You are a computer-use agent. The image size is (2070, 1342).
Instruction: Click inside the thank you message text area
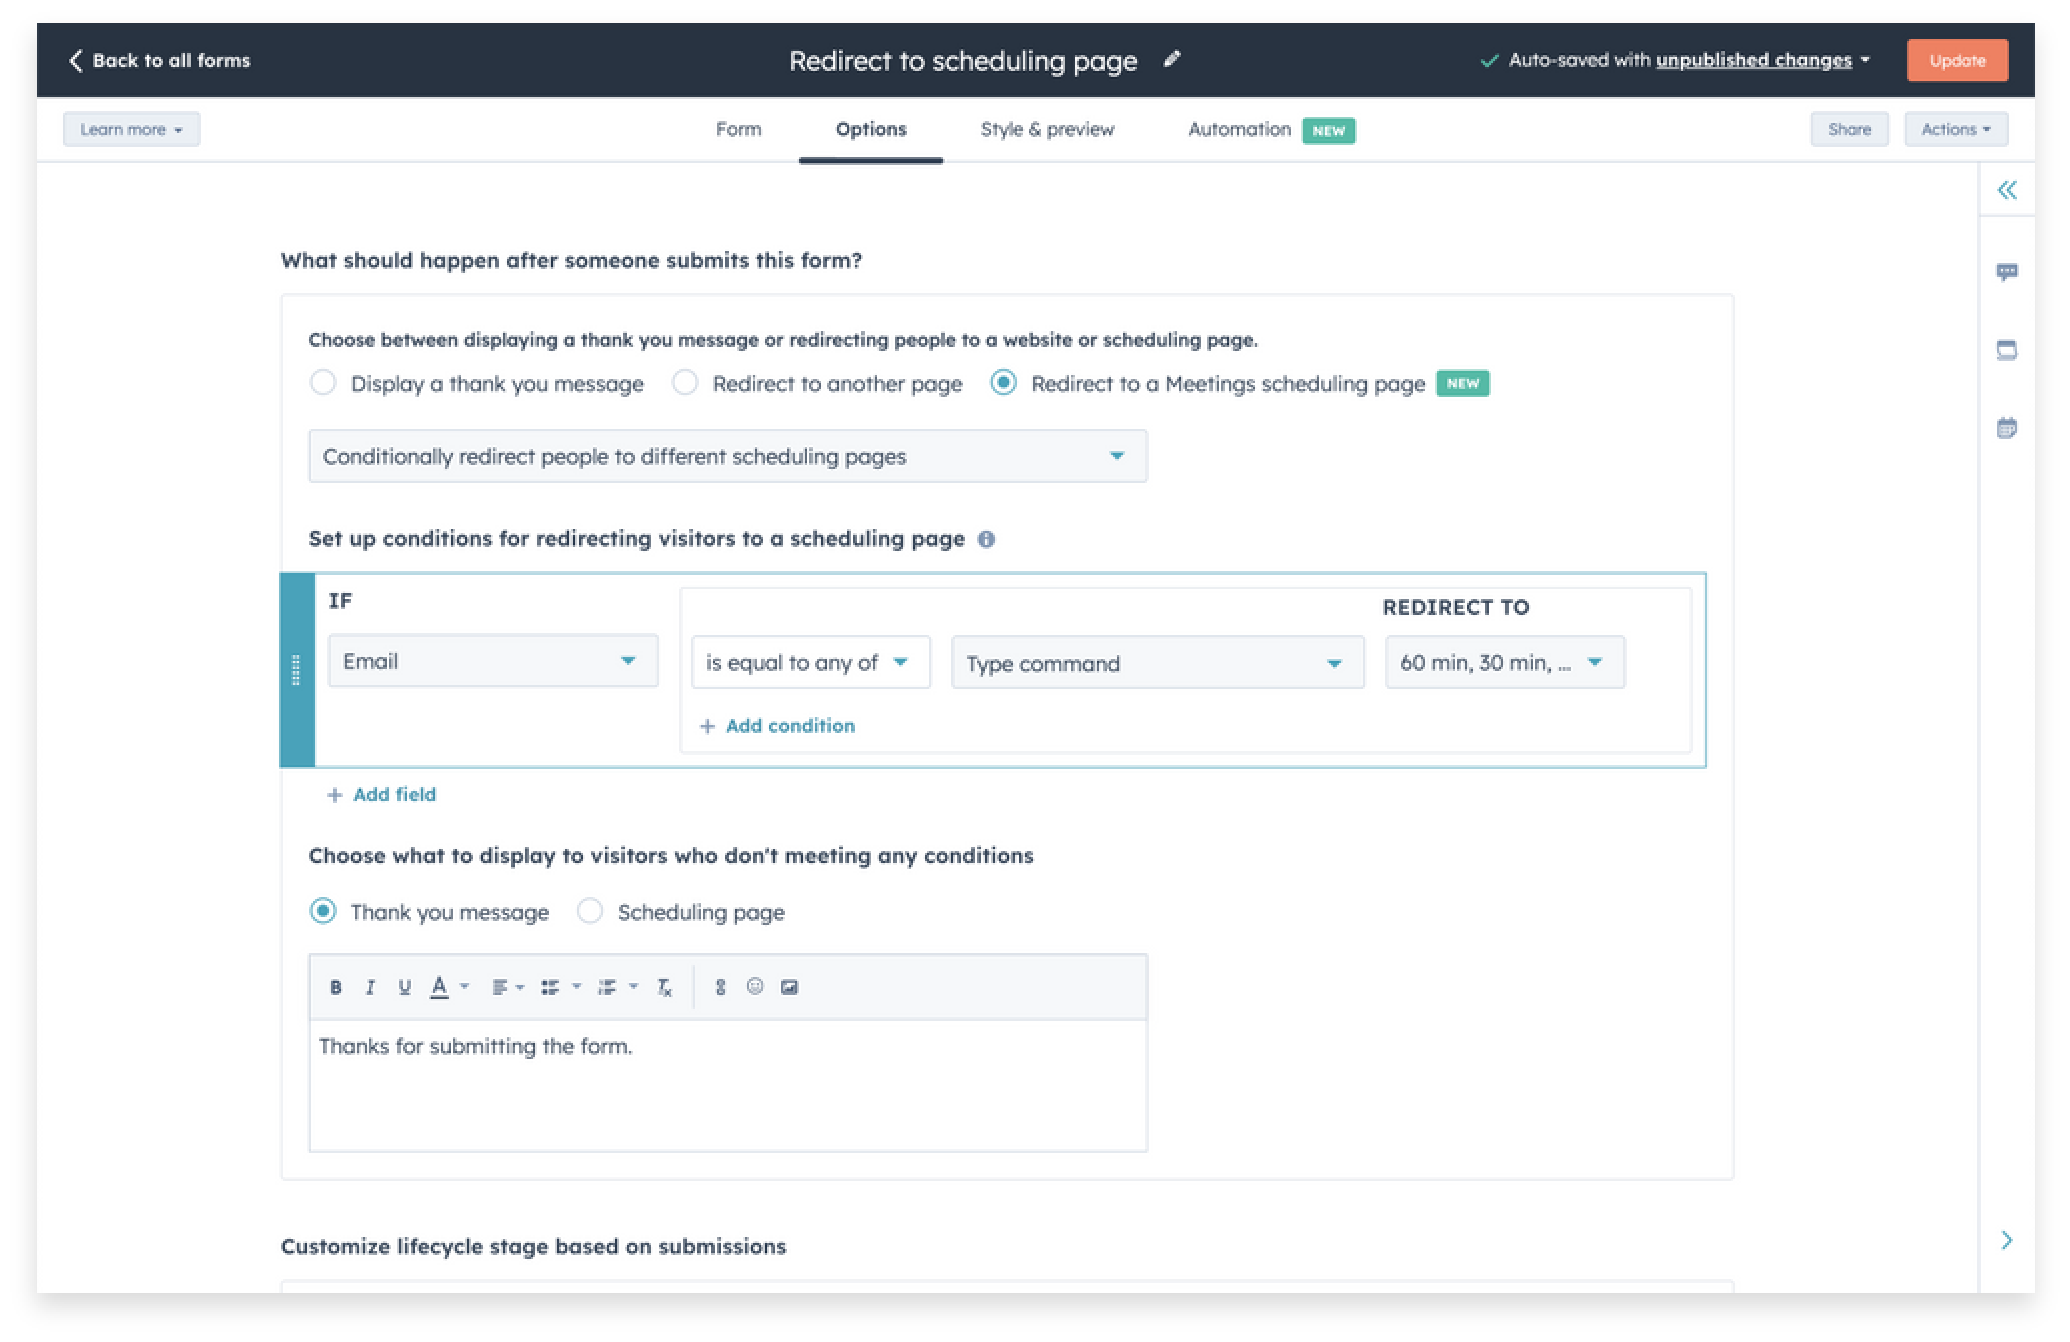727,1085
